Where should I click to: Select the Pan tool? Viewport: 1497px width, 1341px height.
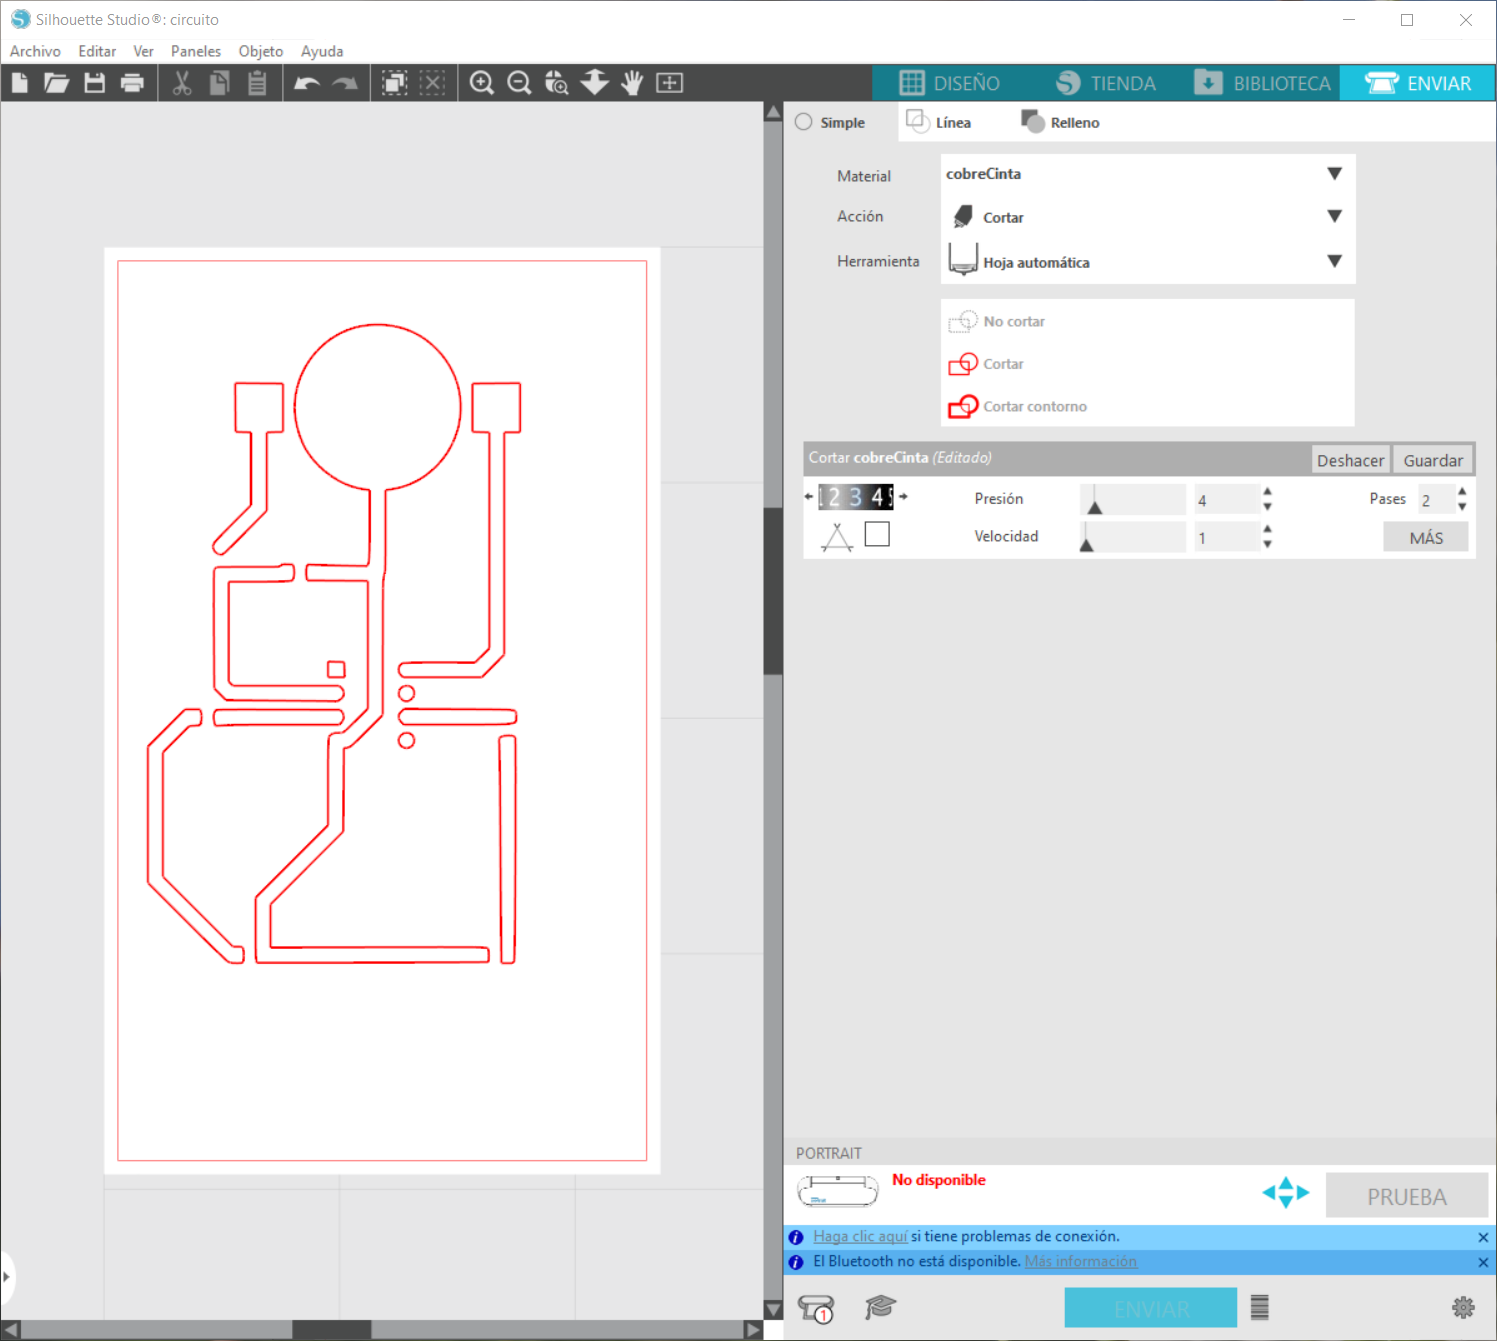[632, 83]
